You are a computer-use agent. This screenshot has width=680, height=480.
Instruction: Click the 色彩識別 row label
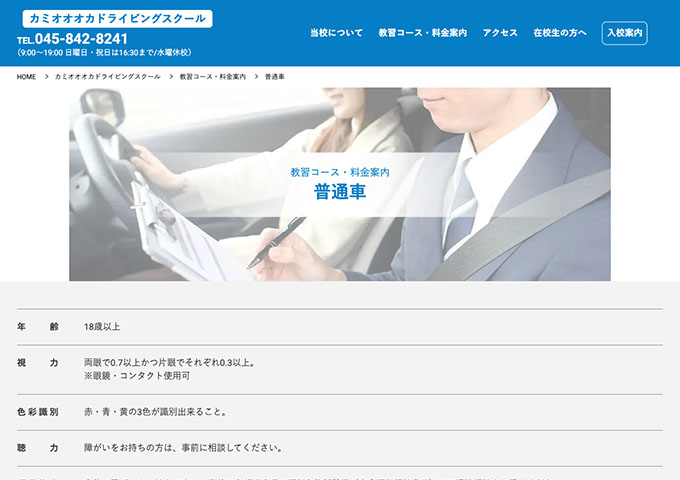coord(38,412)
